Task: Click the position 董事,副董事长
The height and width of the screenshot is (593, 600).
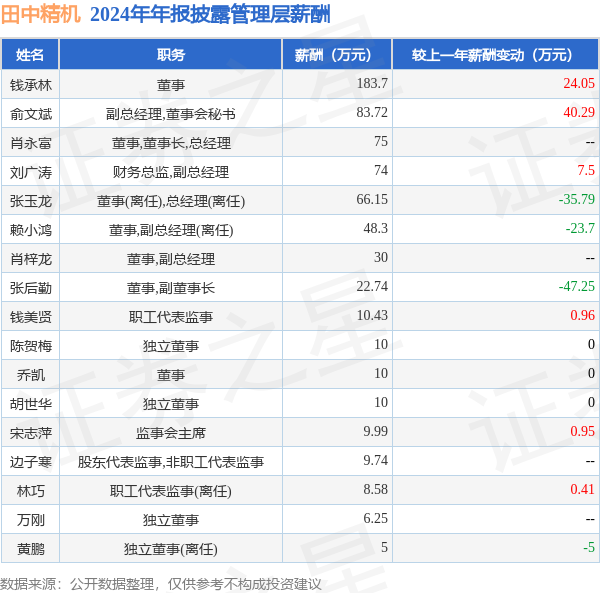Action: 171,288
